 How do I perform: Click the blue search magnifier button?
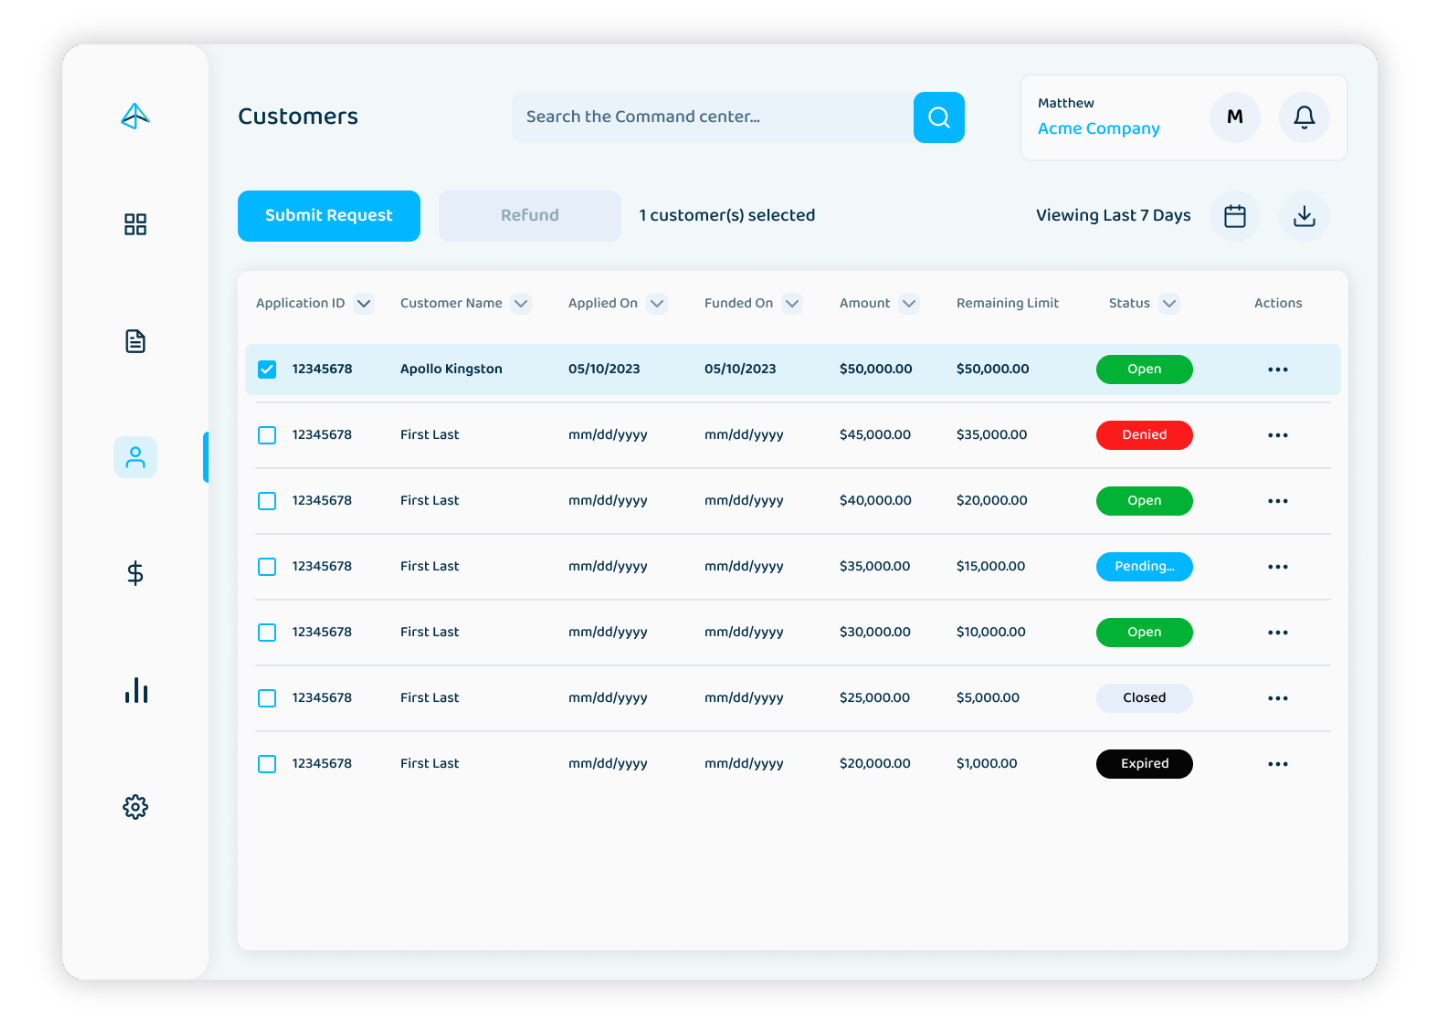point(939,117)
